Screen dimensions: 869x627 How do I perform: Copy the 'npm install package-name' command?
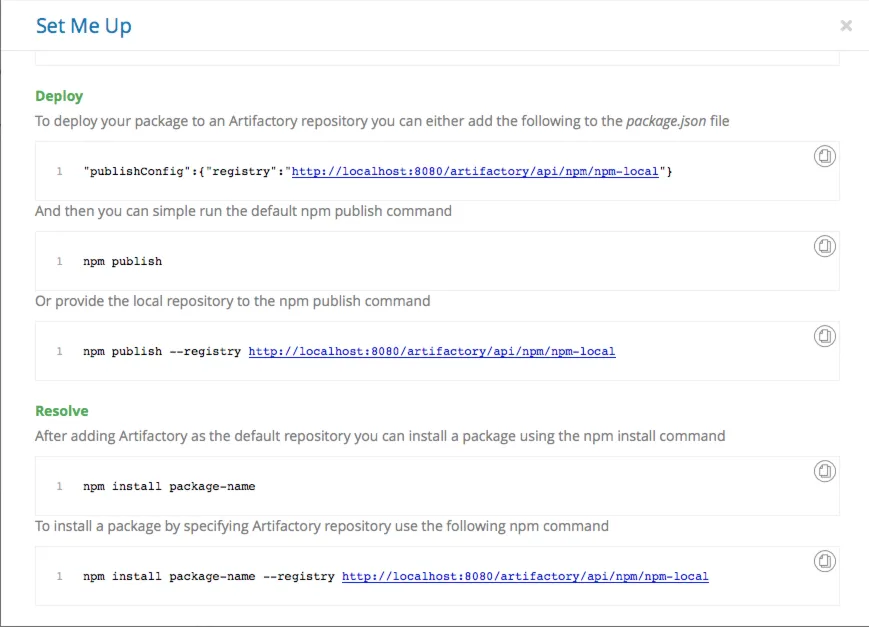824,471
